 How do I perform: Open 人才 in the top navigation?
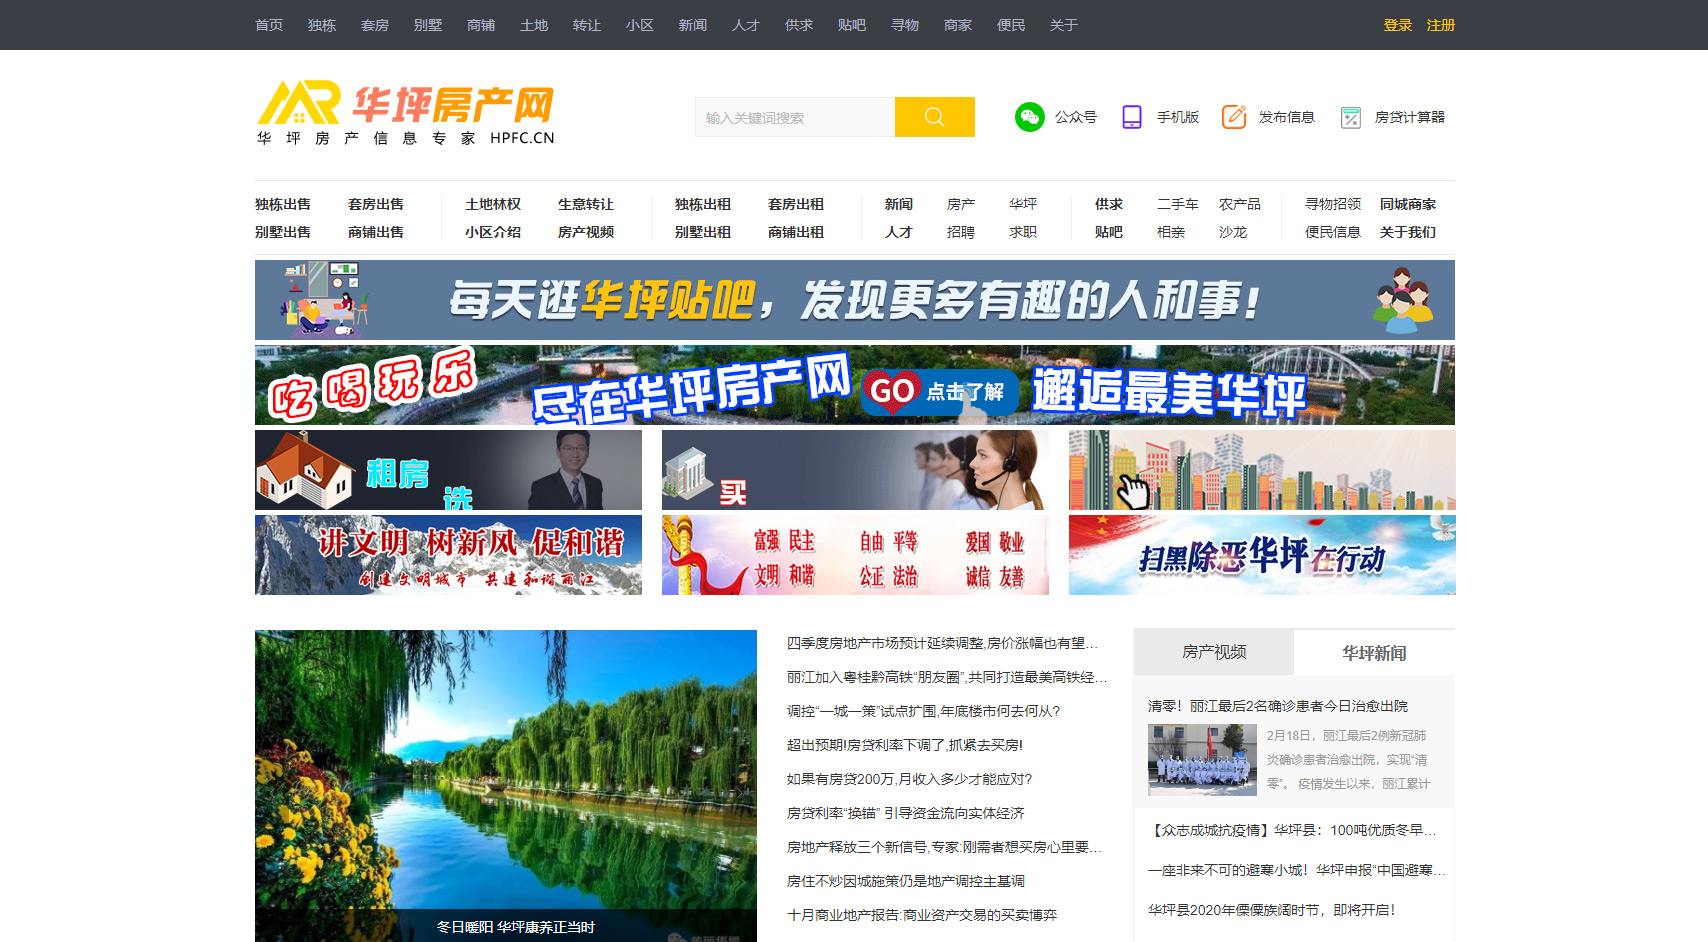[x=746, y=25]
